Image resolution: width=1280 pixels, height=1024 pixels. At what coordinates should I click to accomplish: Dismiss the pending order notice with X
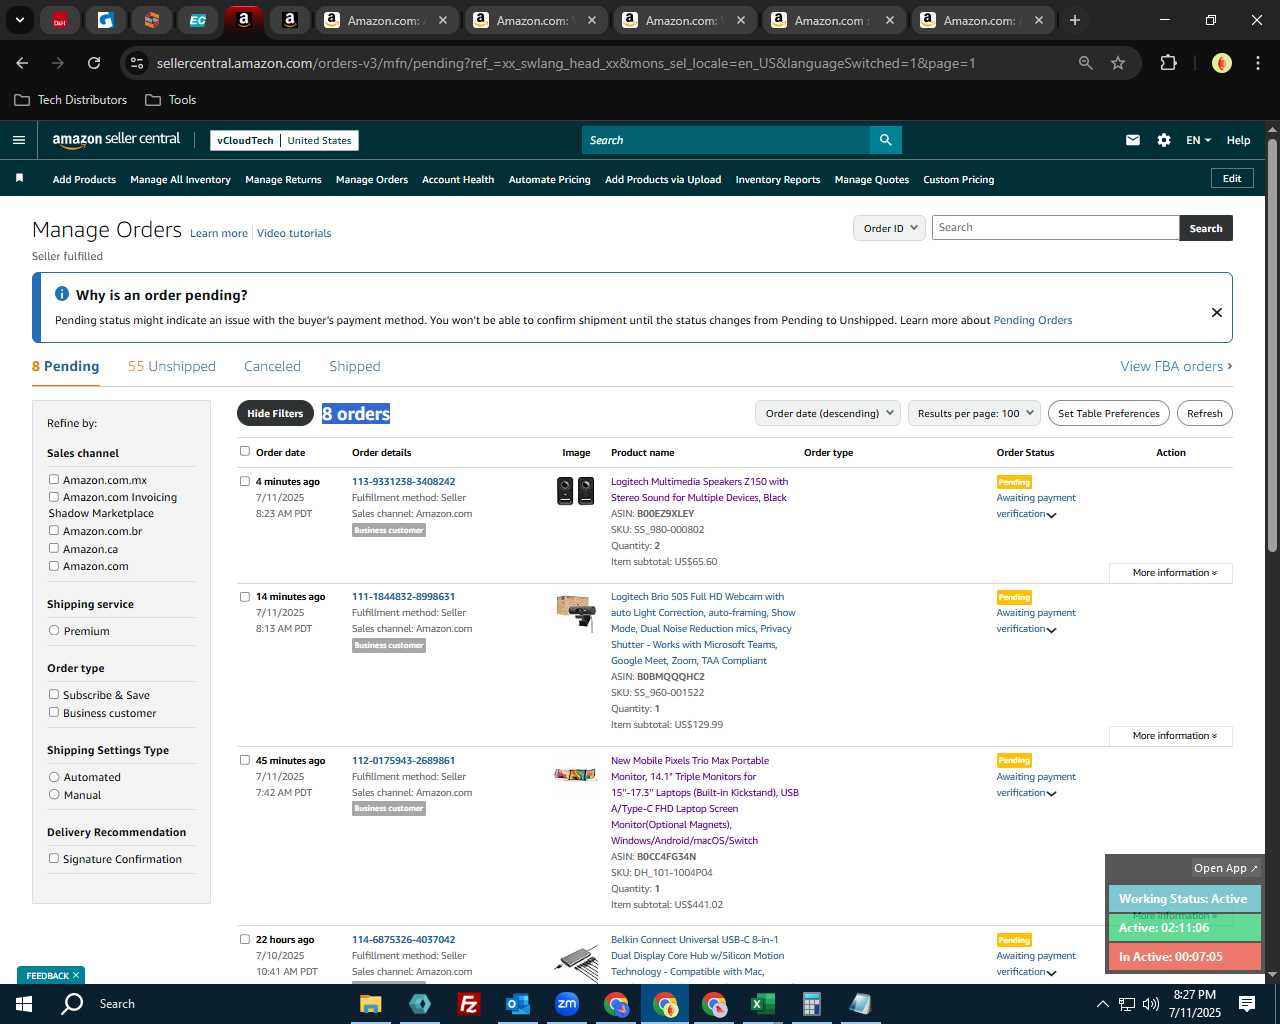click(x=1217, y=312)
